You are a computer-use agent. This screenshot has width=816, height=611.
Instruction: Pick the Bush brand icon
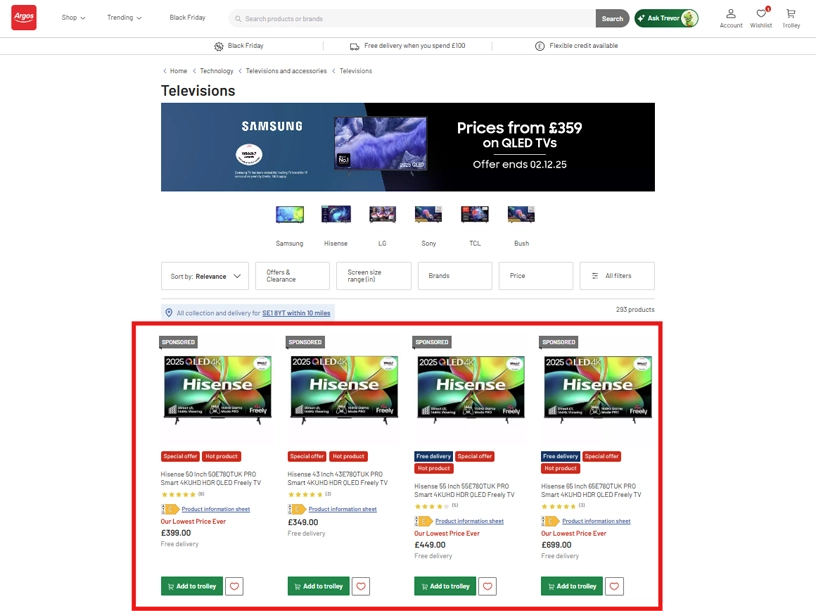click(521, 216)
